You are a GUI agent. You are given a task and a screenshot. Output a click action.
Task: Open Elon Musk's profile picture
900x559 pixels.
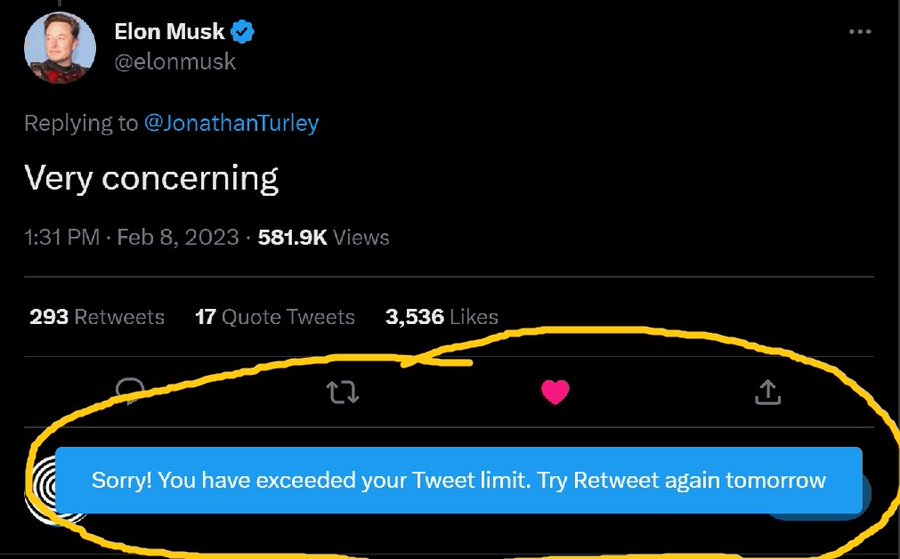pyautogui.click(x=60, y=47)
